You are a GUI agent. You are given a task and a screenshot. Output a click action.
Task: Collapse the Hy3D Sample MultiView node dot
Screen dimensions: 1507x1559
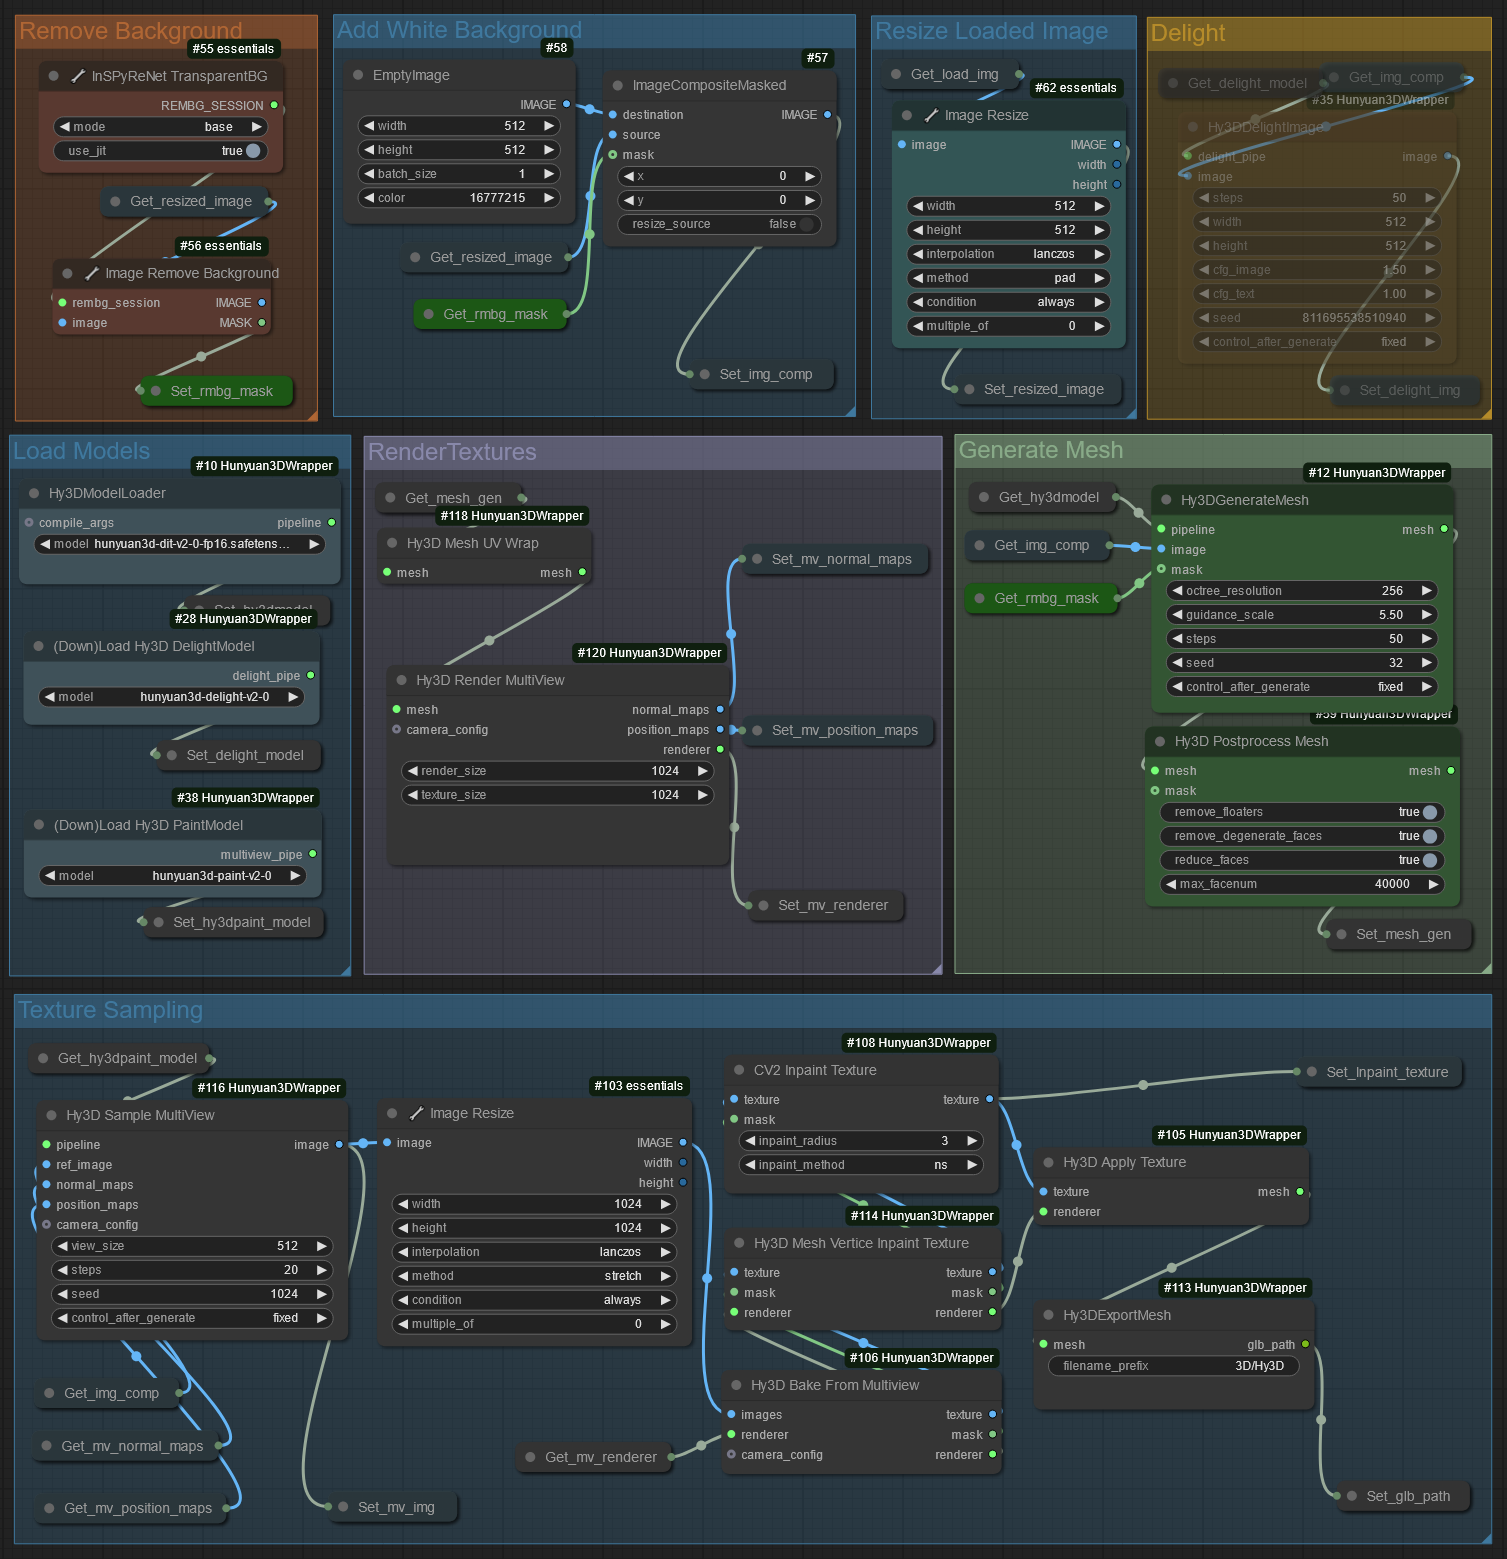pos(51,1115)
